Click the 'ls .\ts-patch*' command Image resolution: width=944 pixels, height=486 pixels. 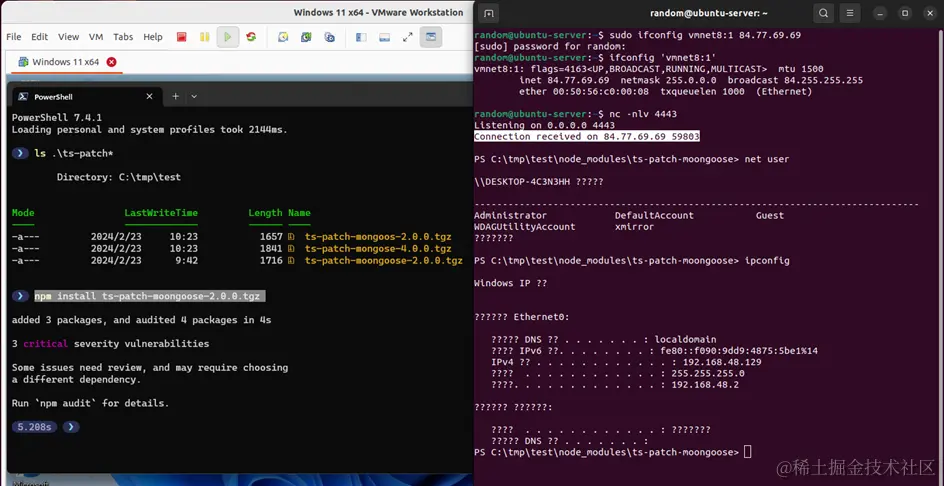(x=73, y=154)
